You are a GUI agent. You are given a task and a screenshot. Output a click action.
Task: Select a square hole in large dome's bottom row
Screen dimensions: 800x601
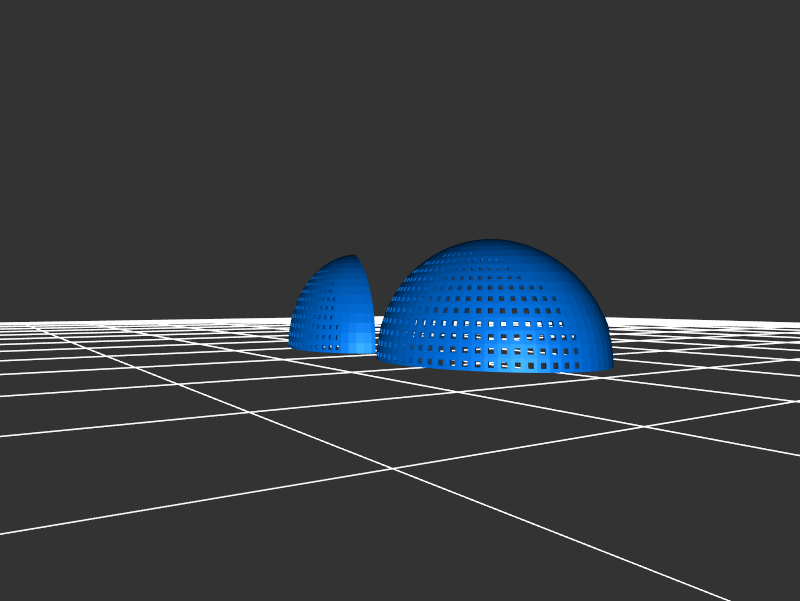500,365
